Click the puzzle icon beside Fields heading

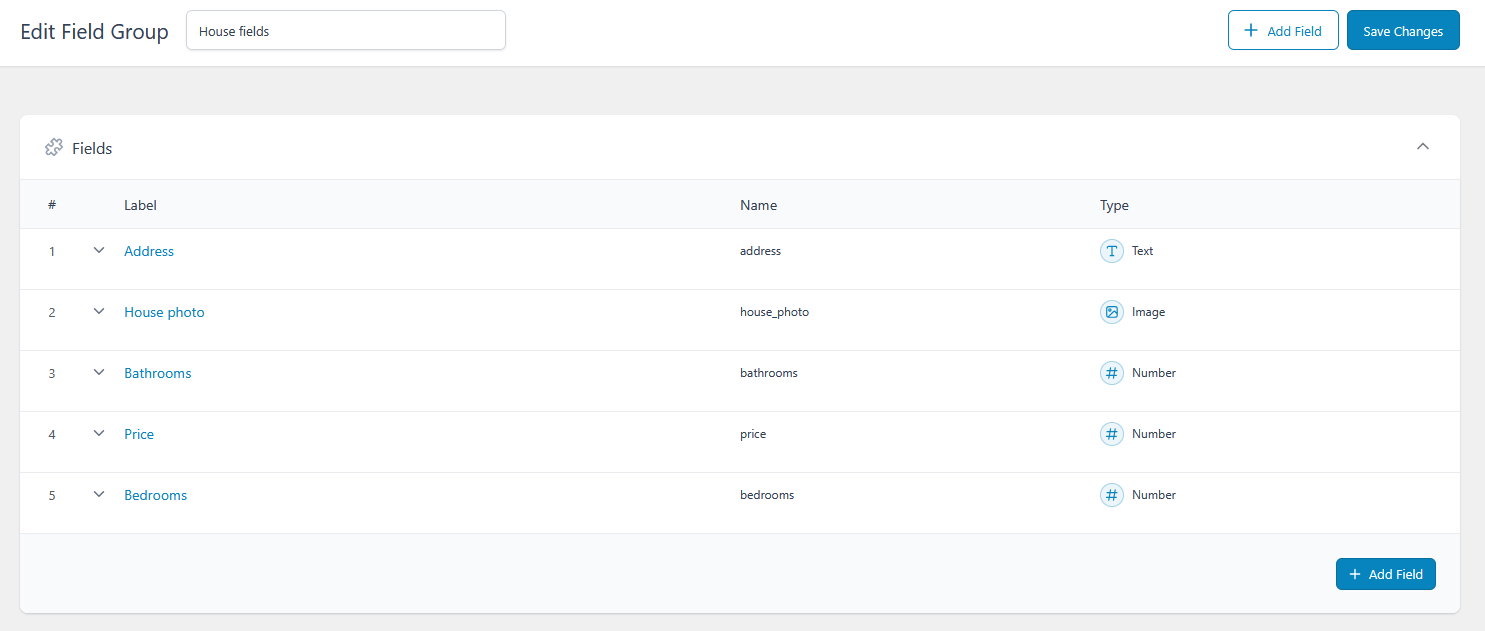coord(54,148)
